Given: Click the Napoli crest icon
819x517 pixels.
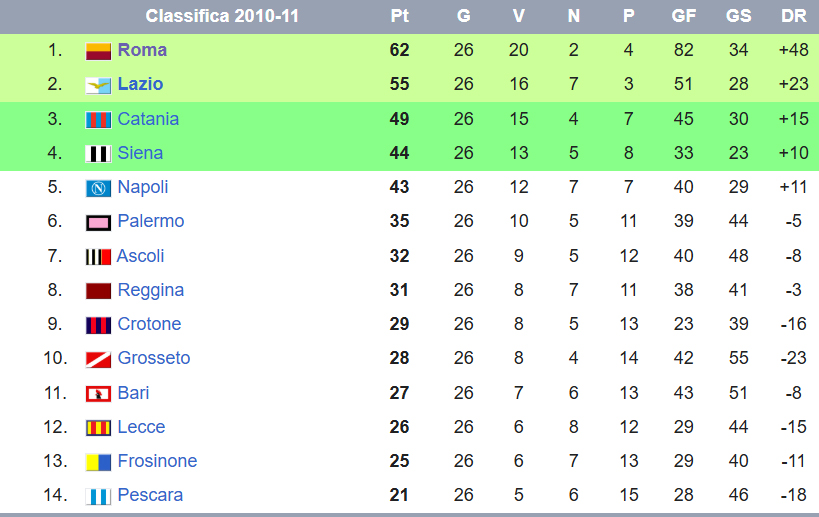Looking at the screenshot, I should click(x=98, y=188).
